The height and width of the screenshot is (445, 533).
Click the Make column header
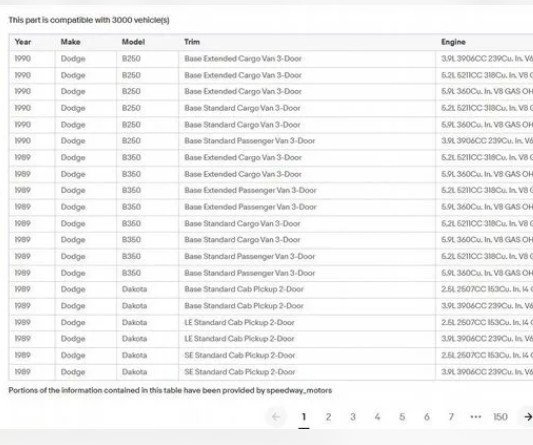pos(70,42)
